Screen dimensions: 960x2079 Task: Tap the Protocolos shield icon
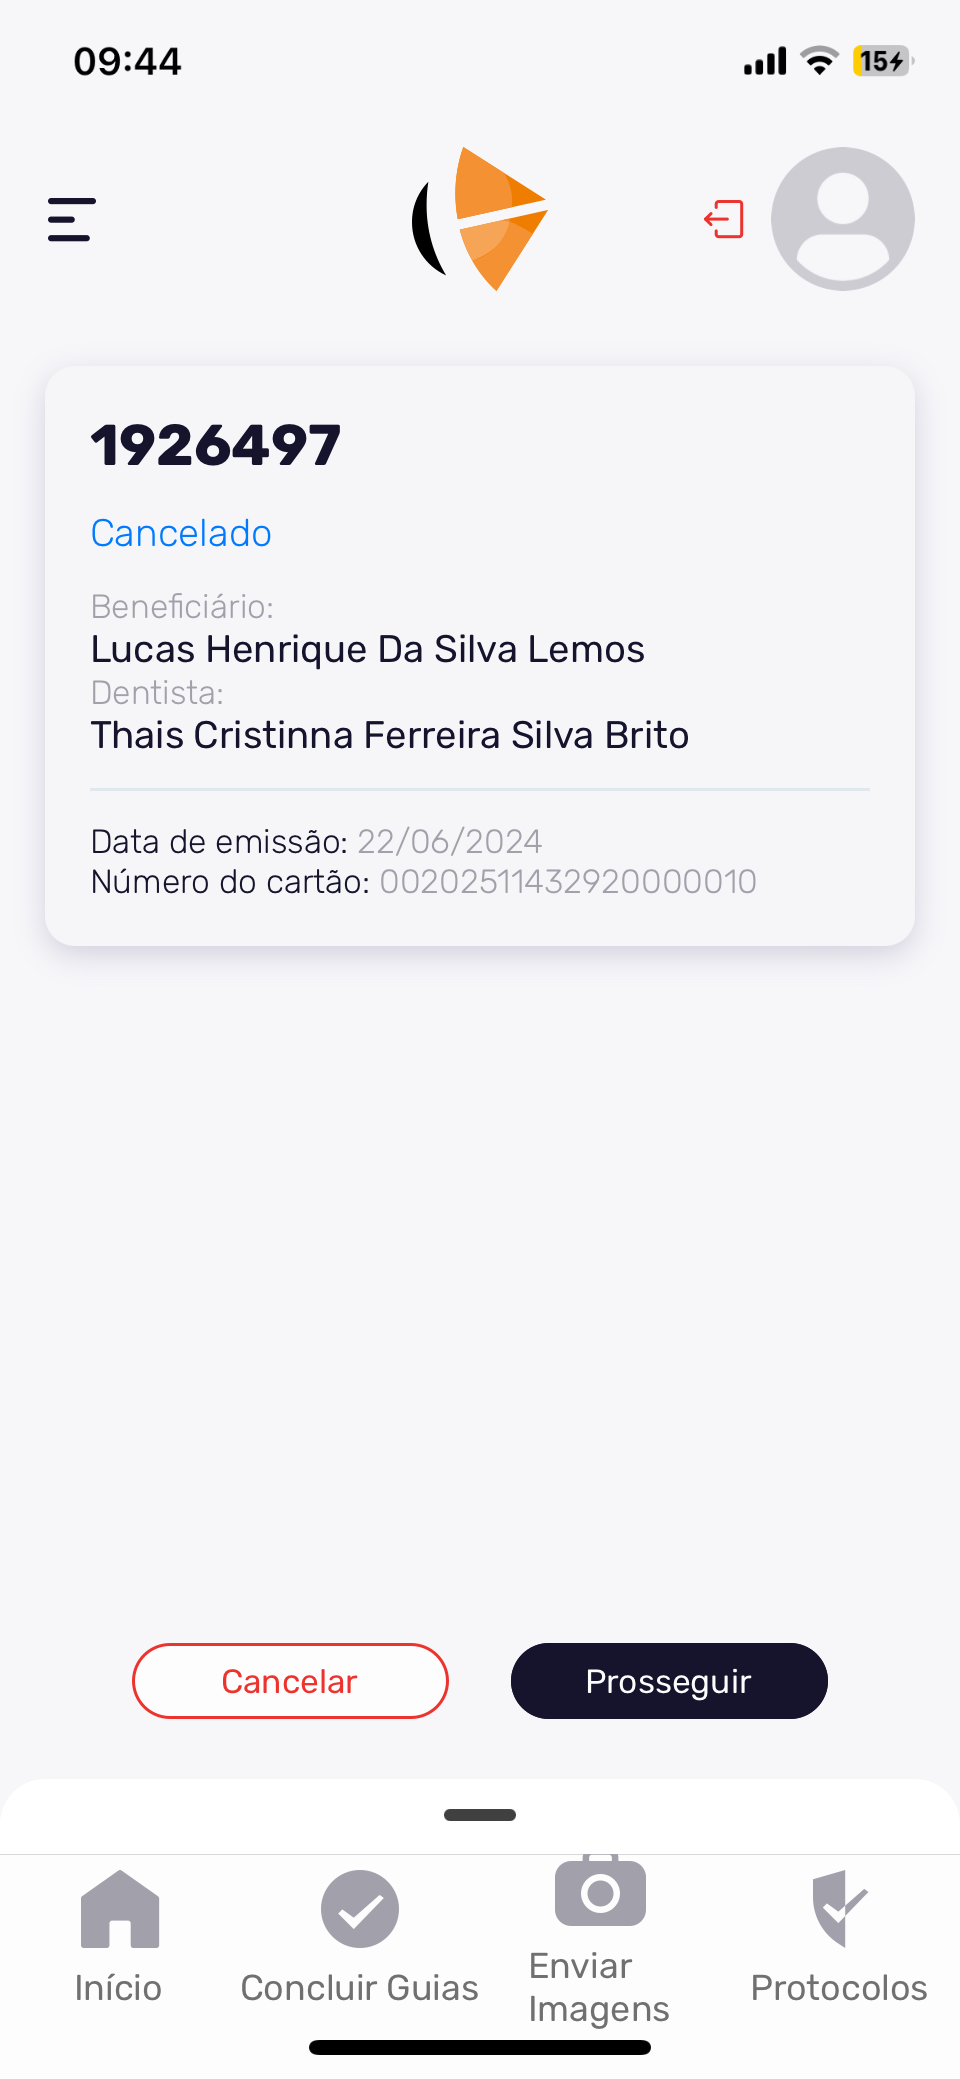(839, 1909)
